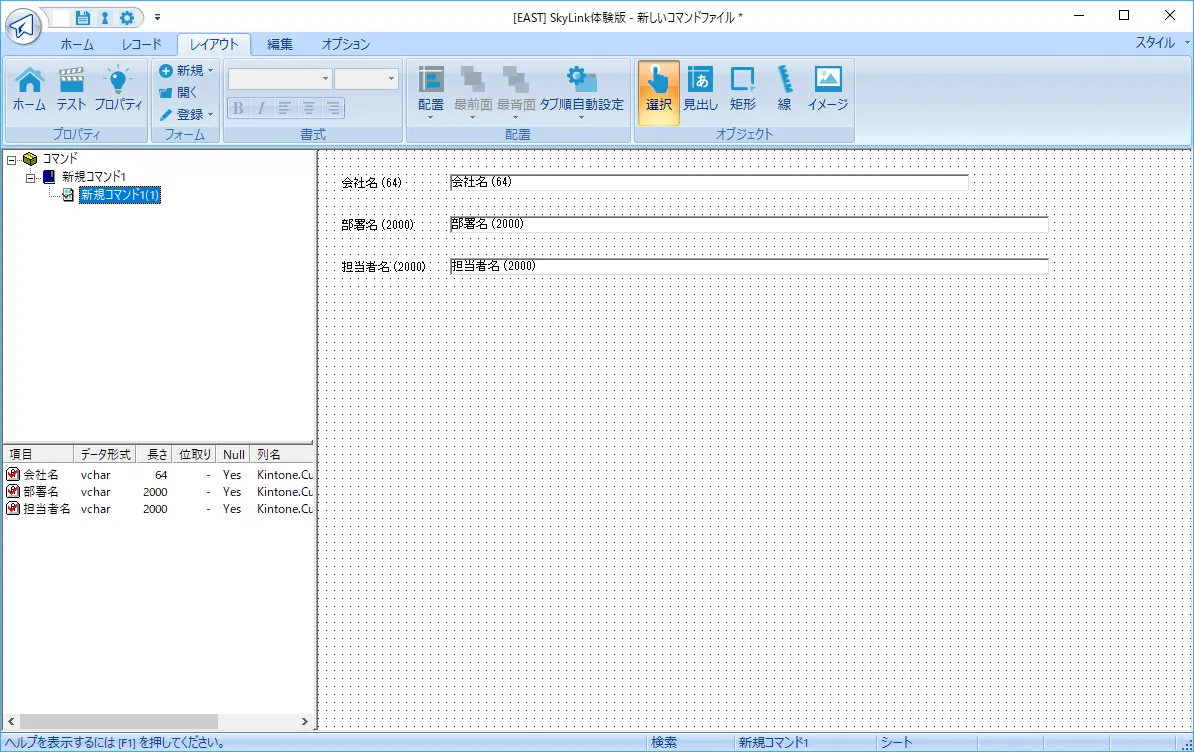Switch to the レコード tab
Image resolution: width=1194 pixels, height=752 pixels.
[x=141, y=44]
